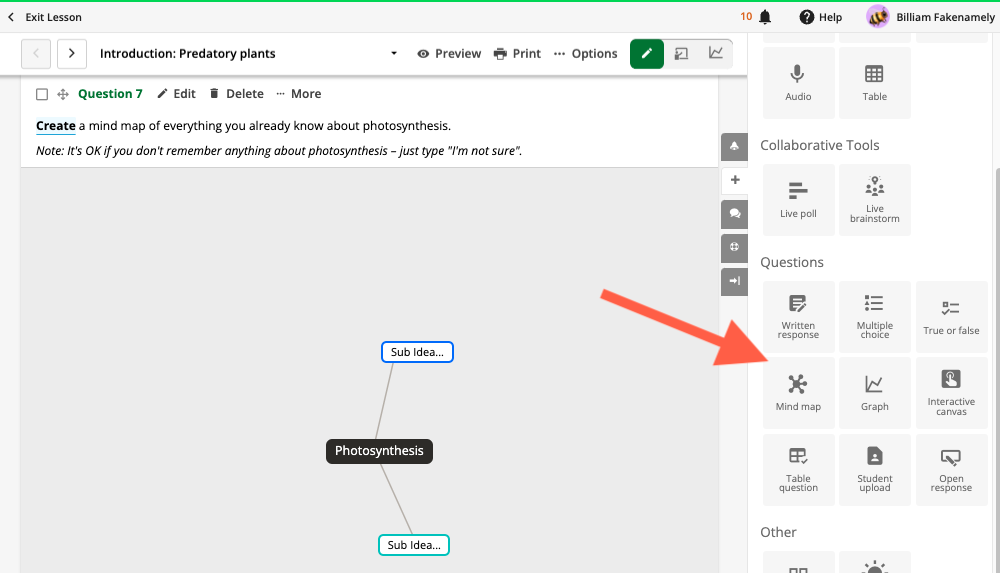Screen dimensions: 1000x573
Task: Click the Introduction: Predatory plants title
Action: (188, 54)
